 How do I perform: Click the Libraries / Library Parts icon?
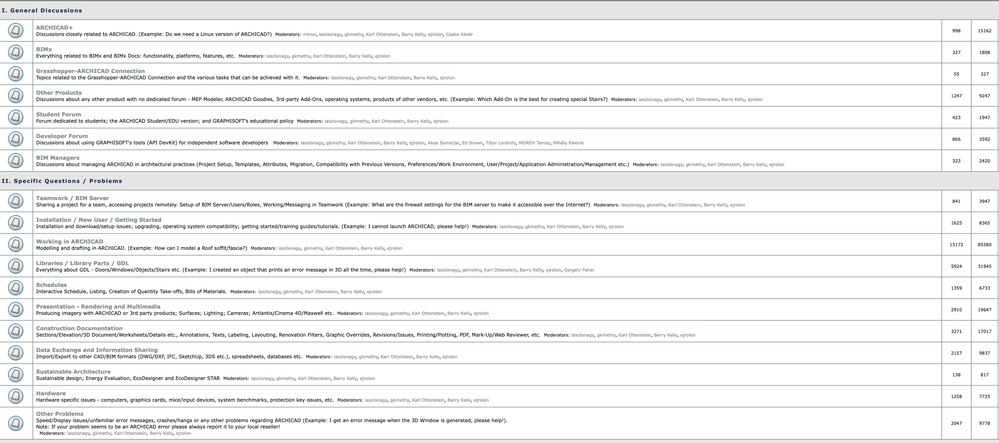(x=15, y=266)
